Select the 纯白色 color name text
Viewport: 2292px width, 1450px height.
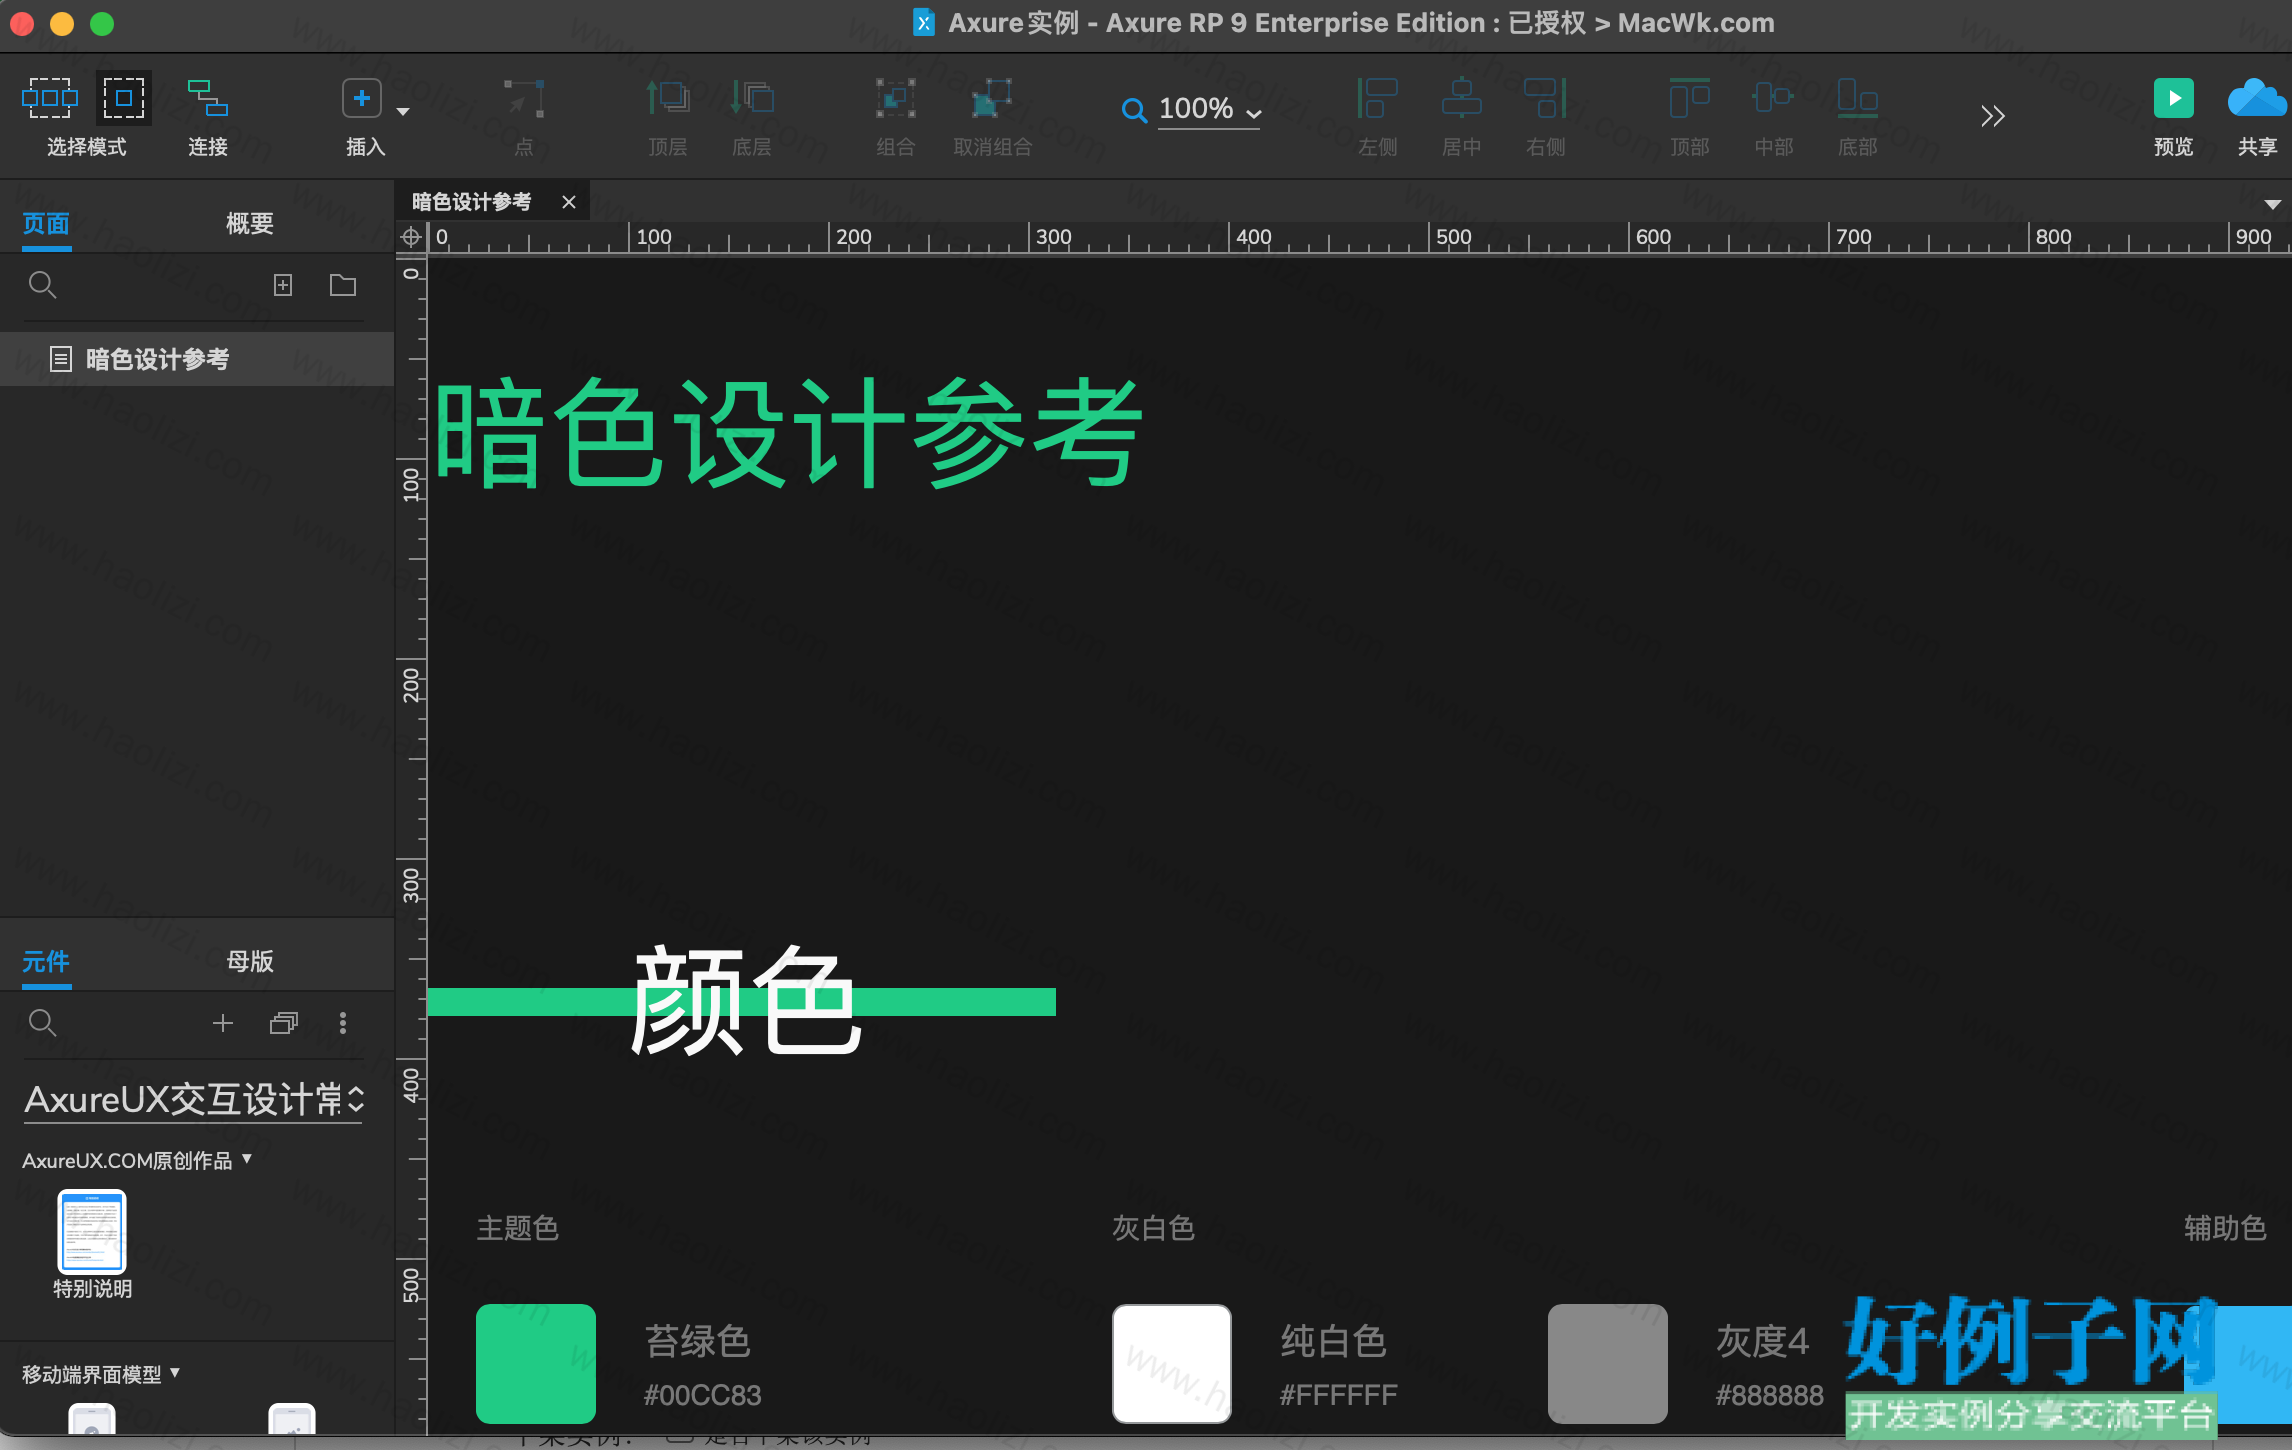pyautogui.click(x=1334, y=1341)
